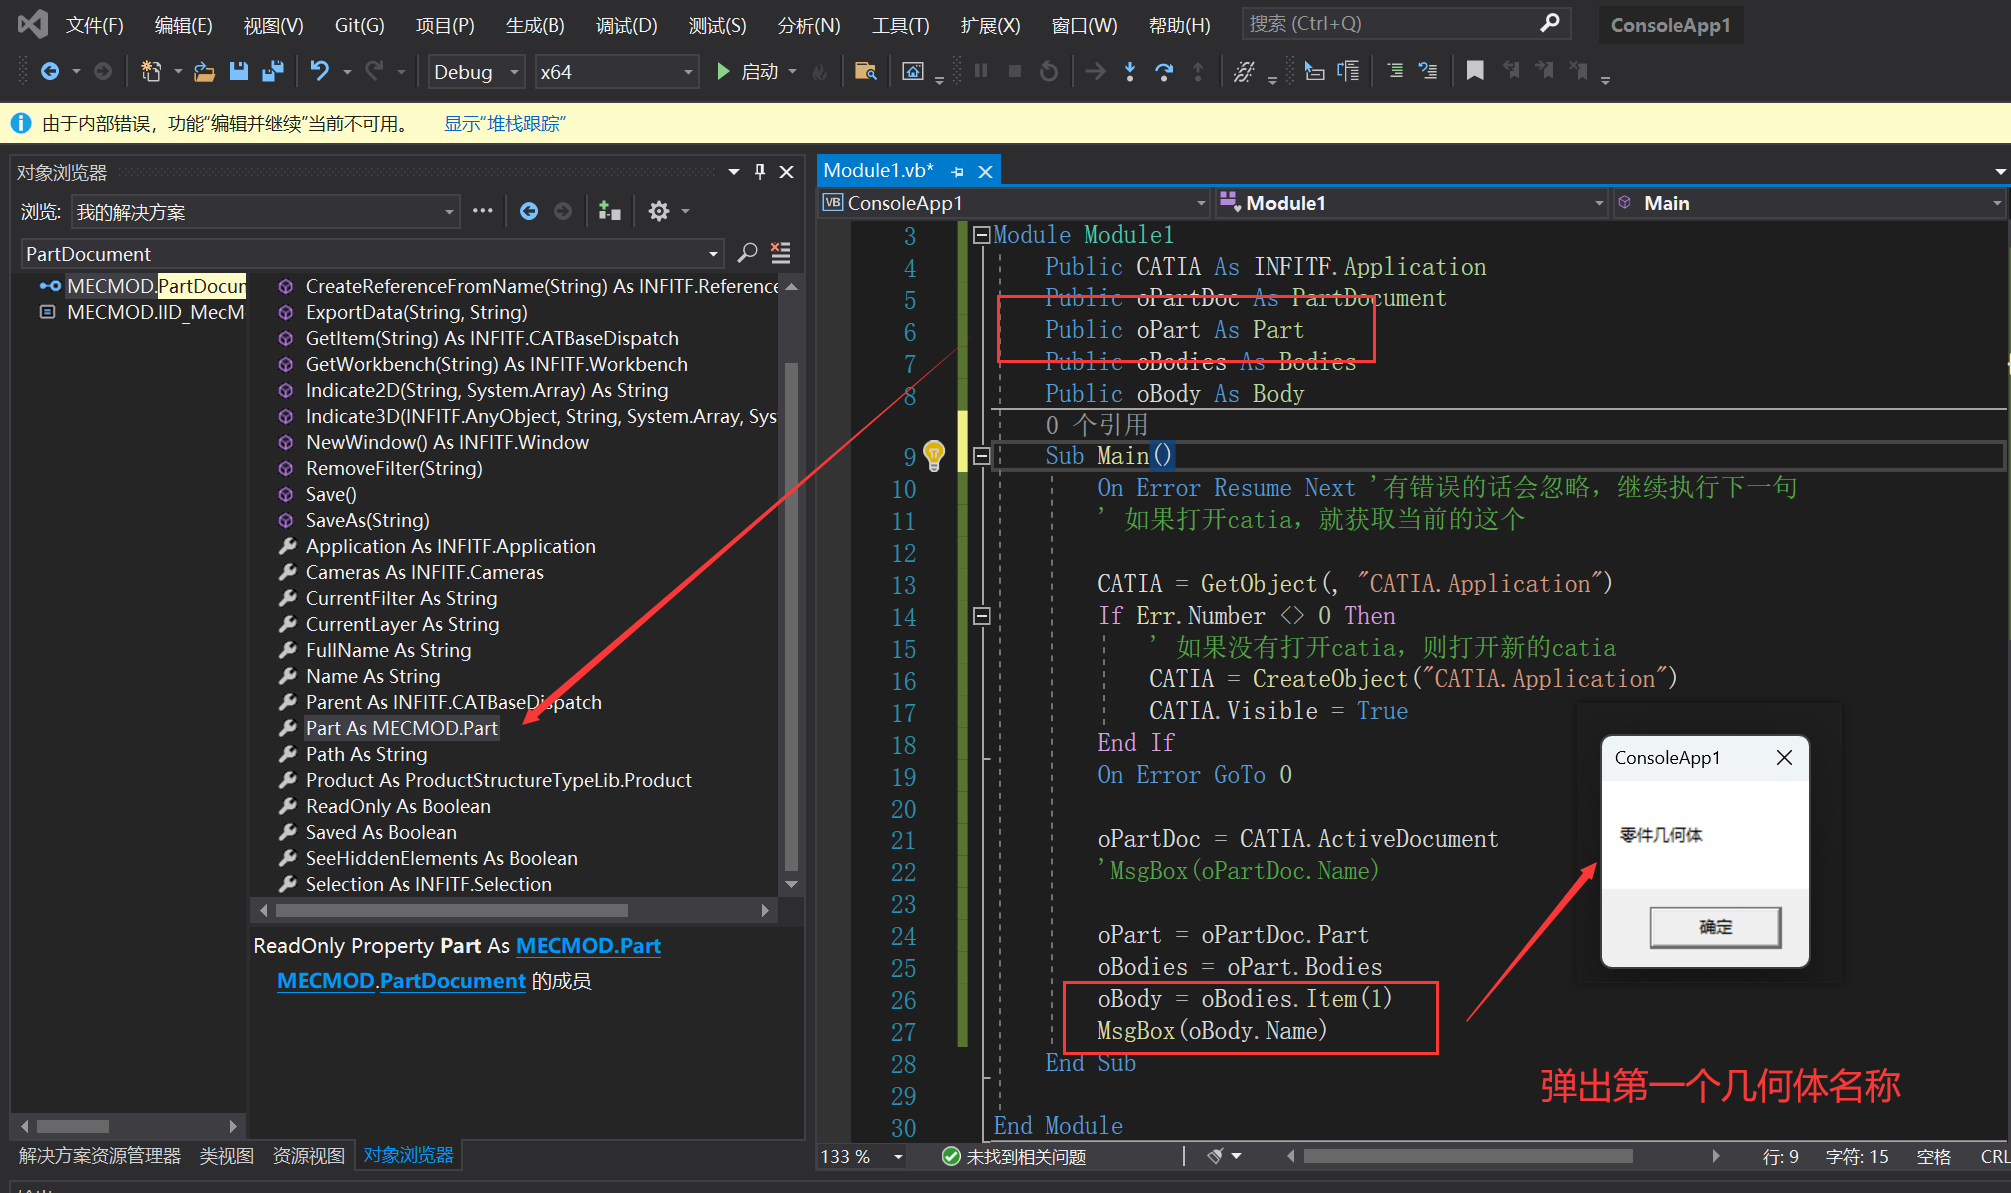Click the MECMOD.PartDocument hyperlink
2011x1193 pixels.
point(401,980)
